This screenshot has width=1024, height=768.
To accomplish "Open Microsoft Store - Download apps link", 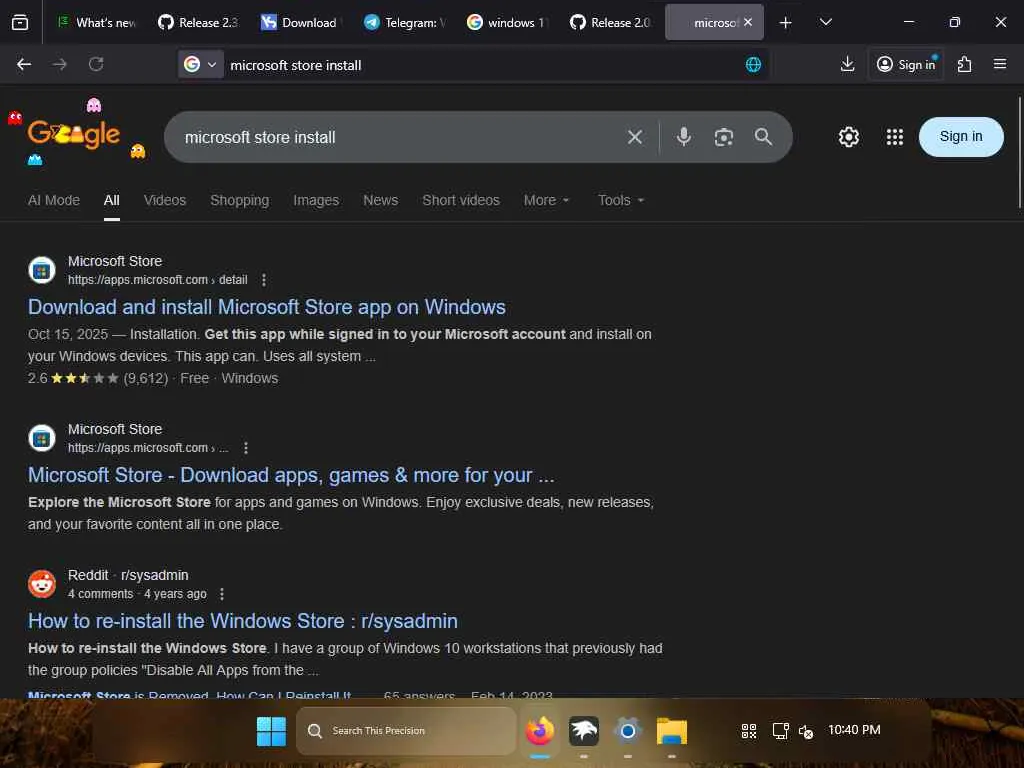I will pos(291,475).
